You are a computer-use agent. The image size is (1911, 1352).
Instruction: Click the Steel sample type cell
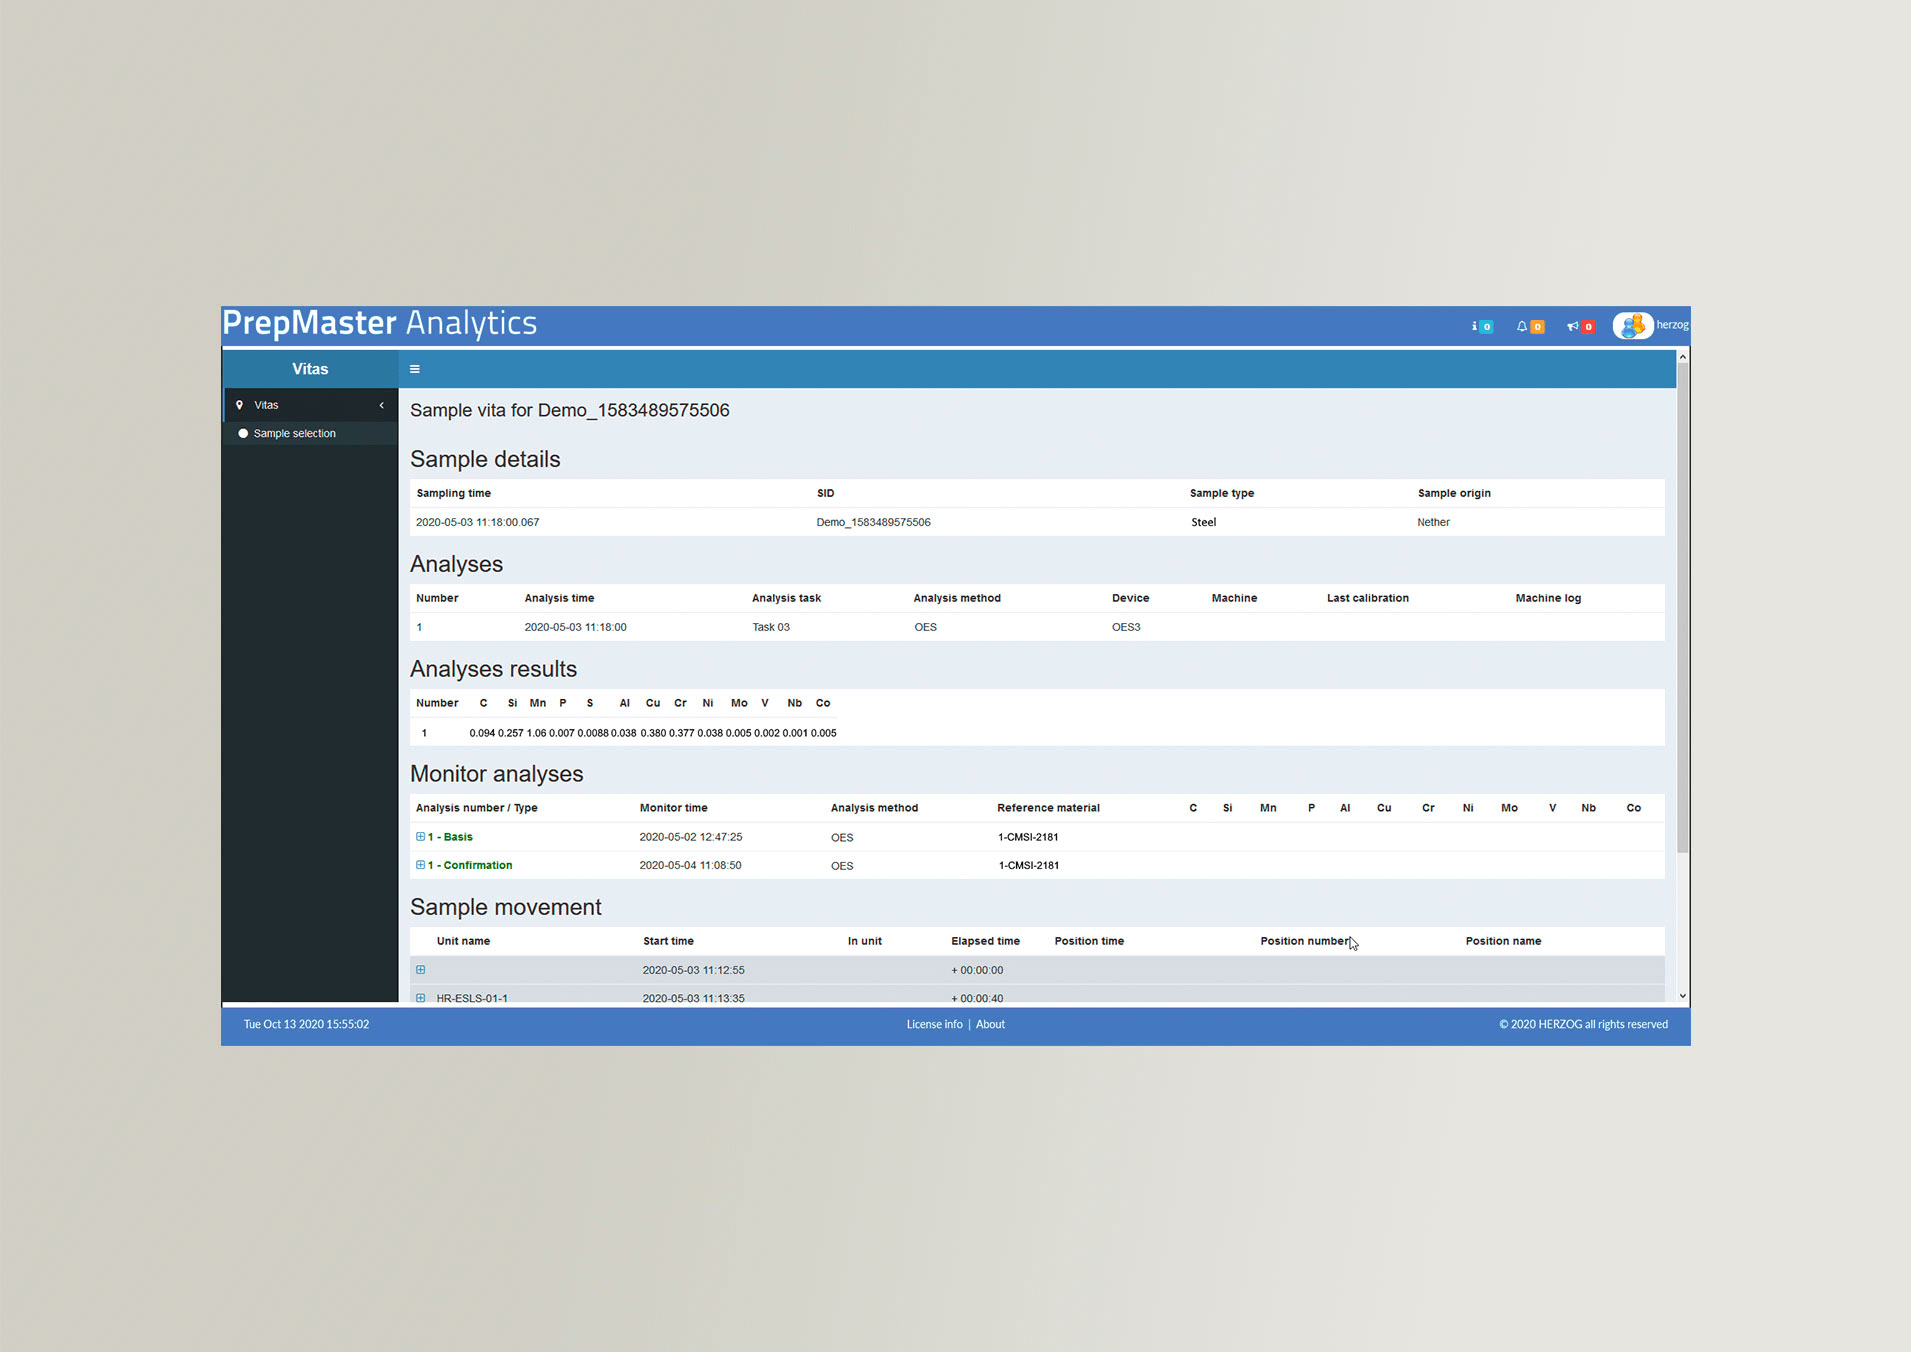pyautogui.click(x=1204, y=522)
